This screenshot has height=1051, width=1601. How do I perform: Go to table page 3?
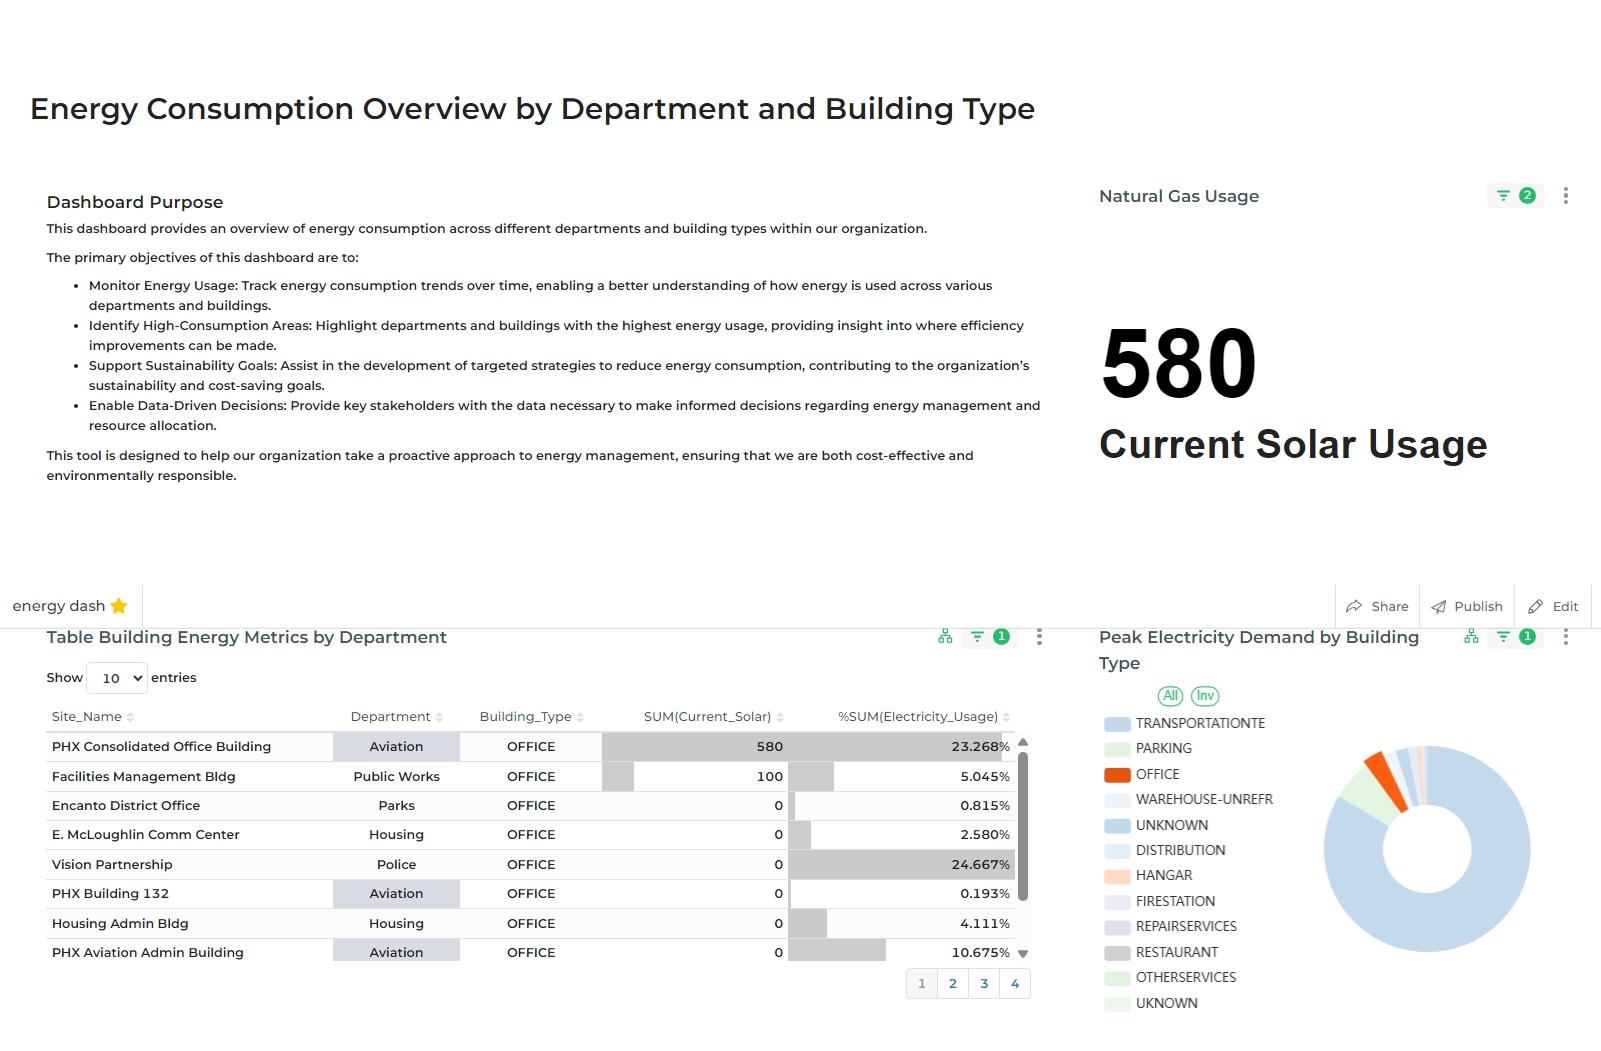pyautogui.click(x=984, y=984)
